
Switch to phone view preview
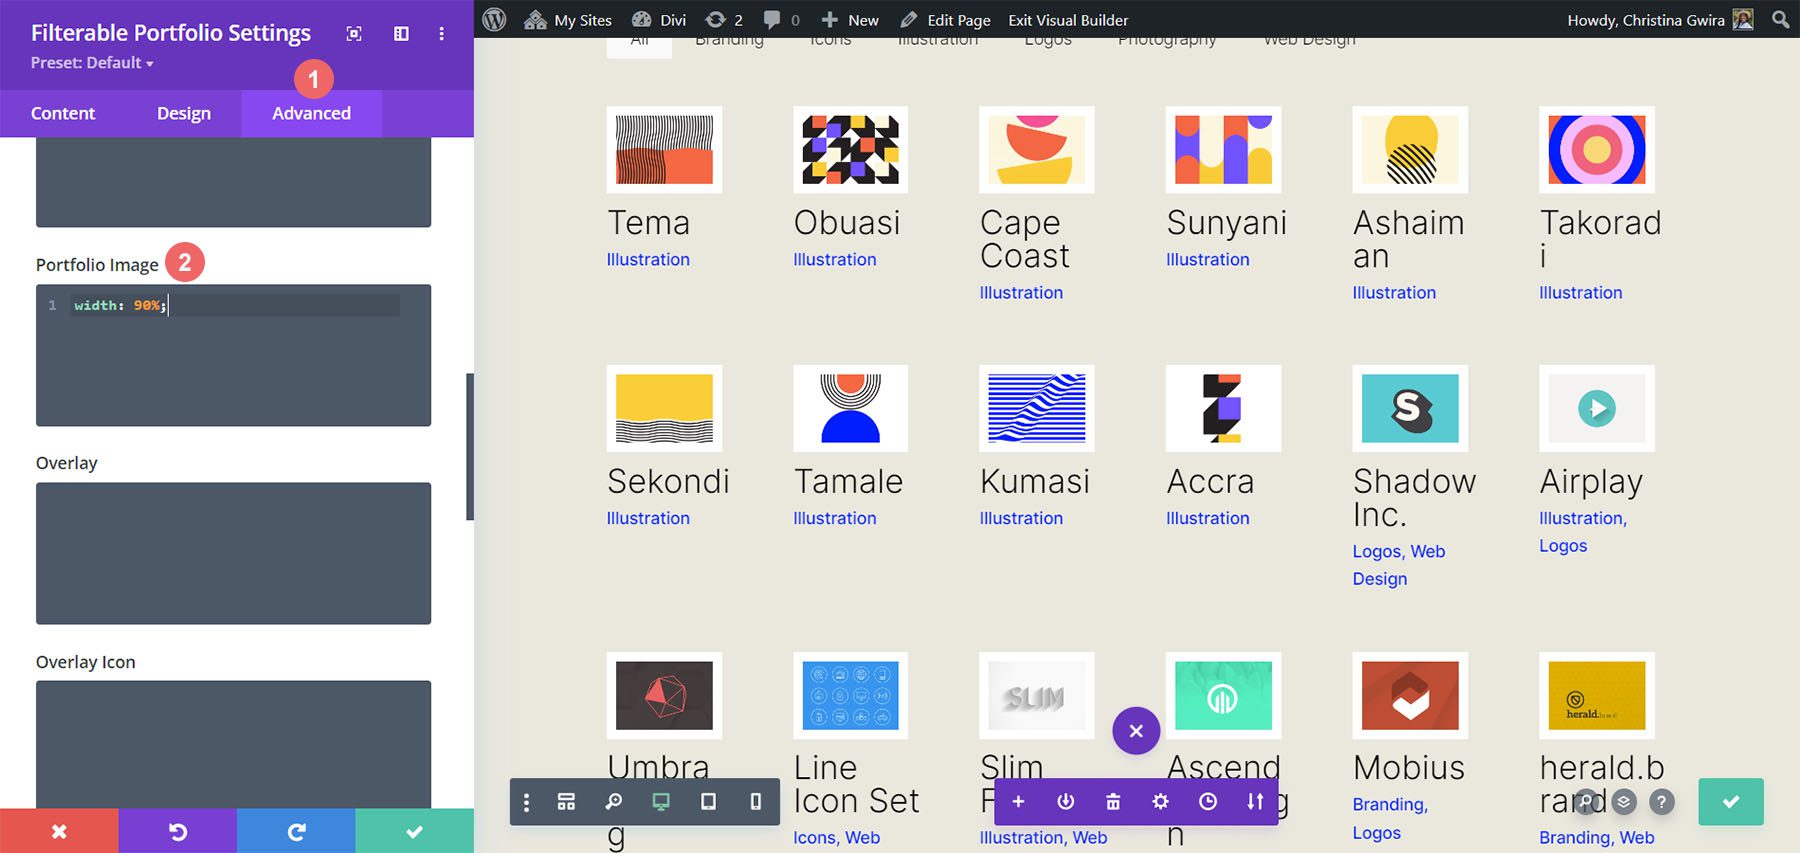(x=755, y=802)
